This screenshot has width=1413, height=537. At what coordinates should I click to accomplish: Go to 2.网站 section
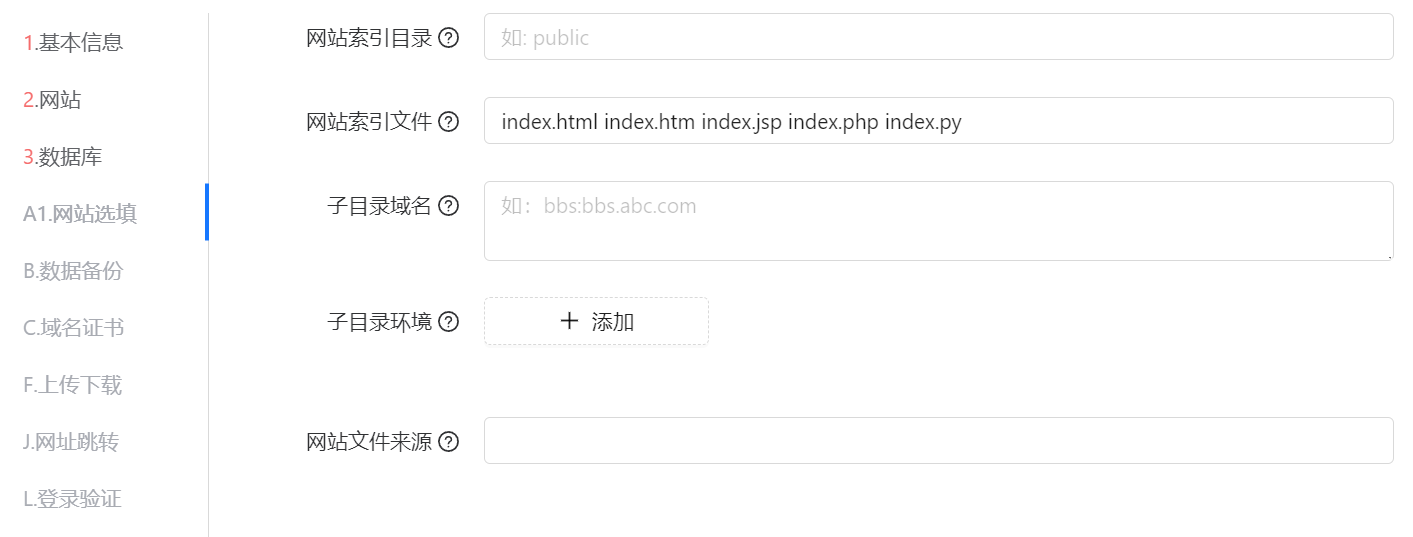(52, 100)
